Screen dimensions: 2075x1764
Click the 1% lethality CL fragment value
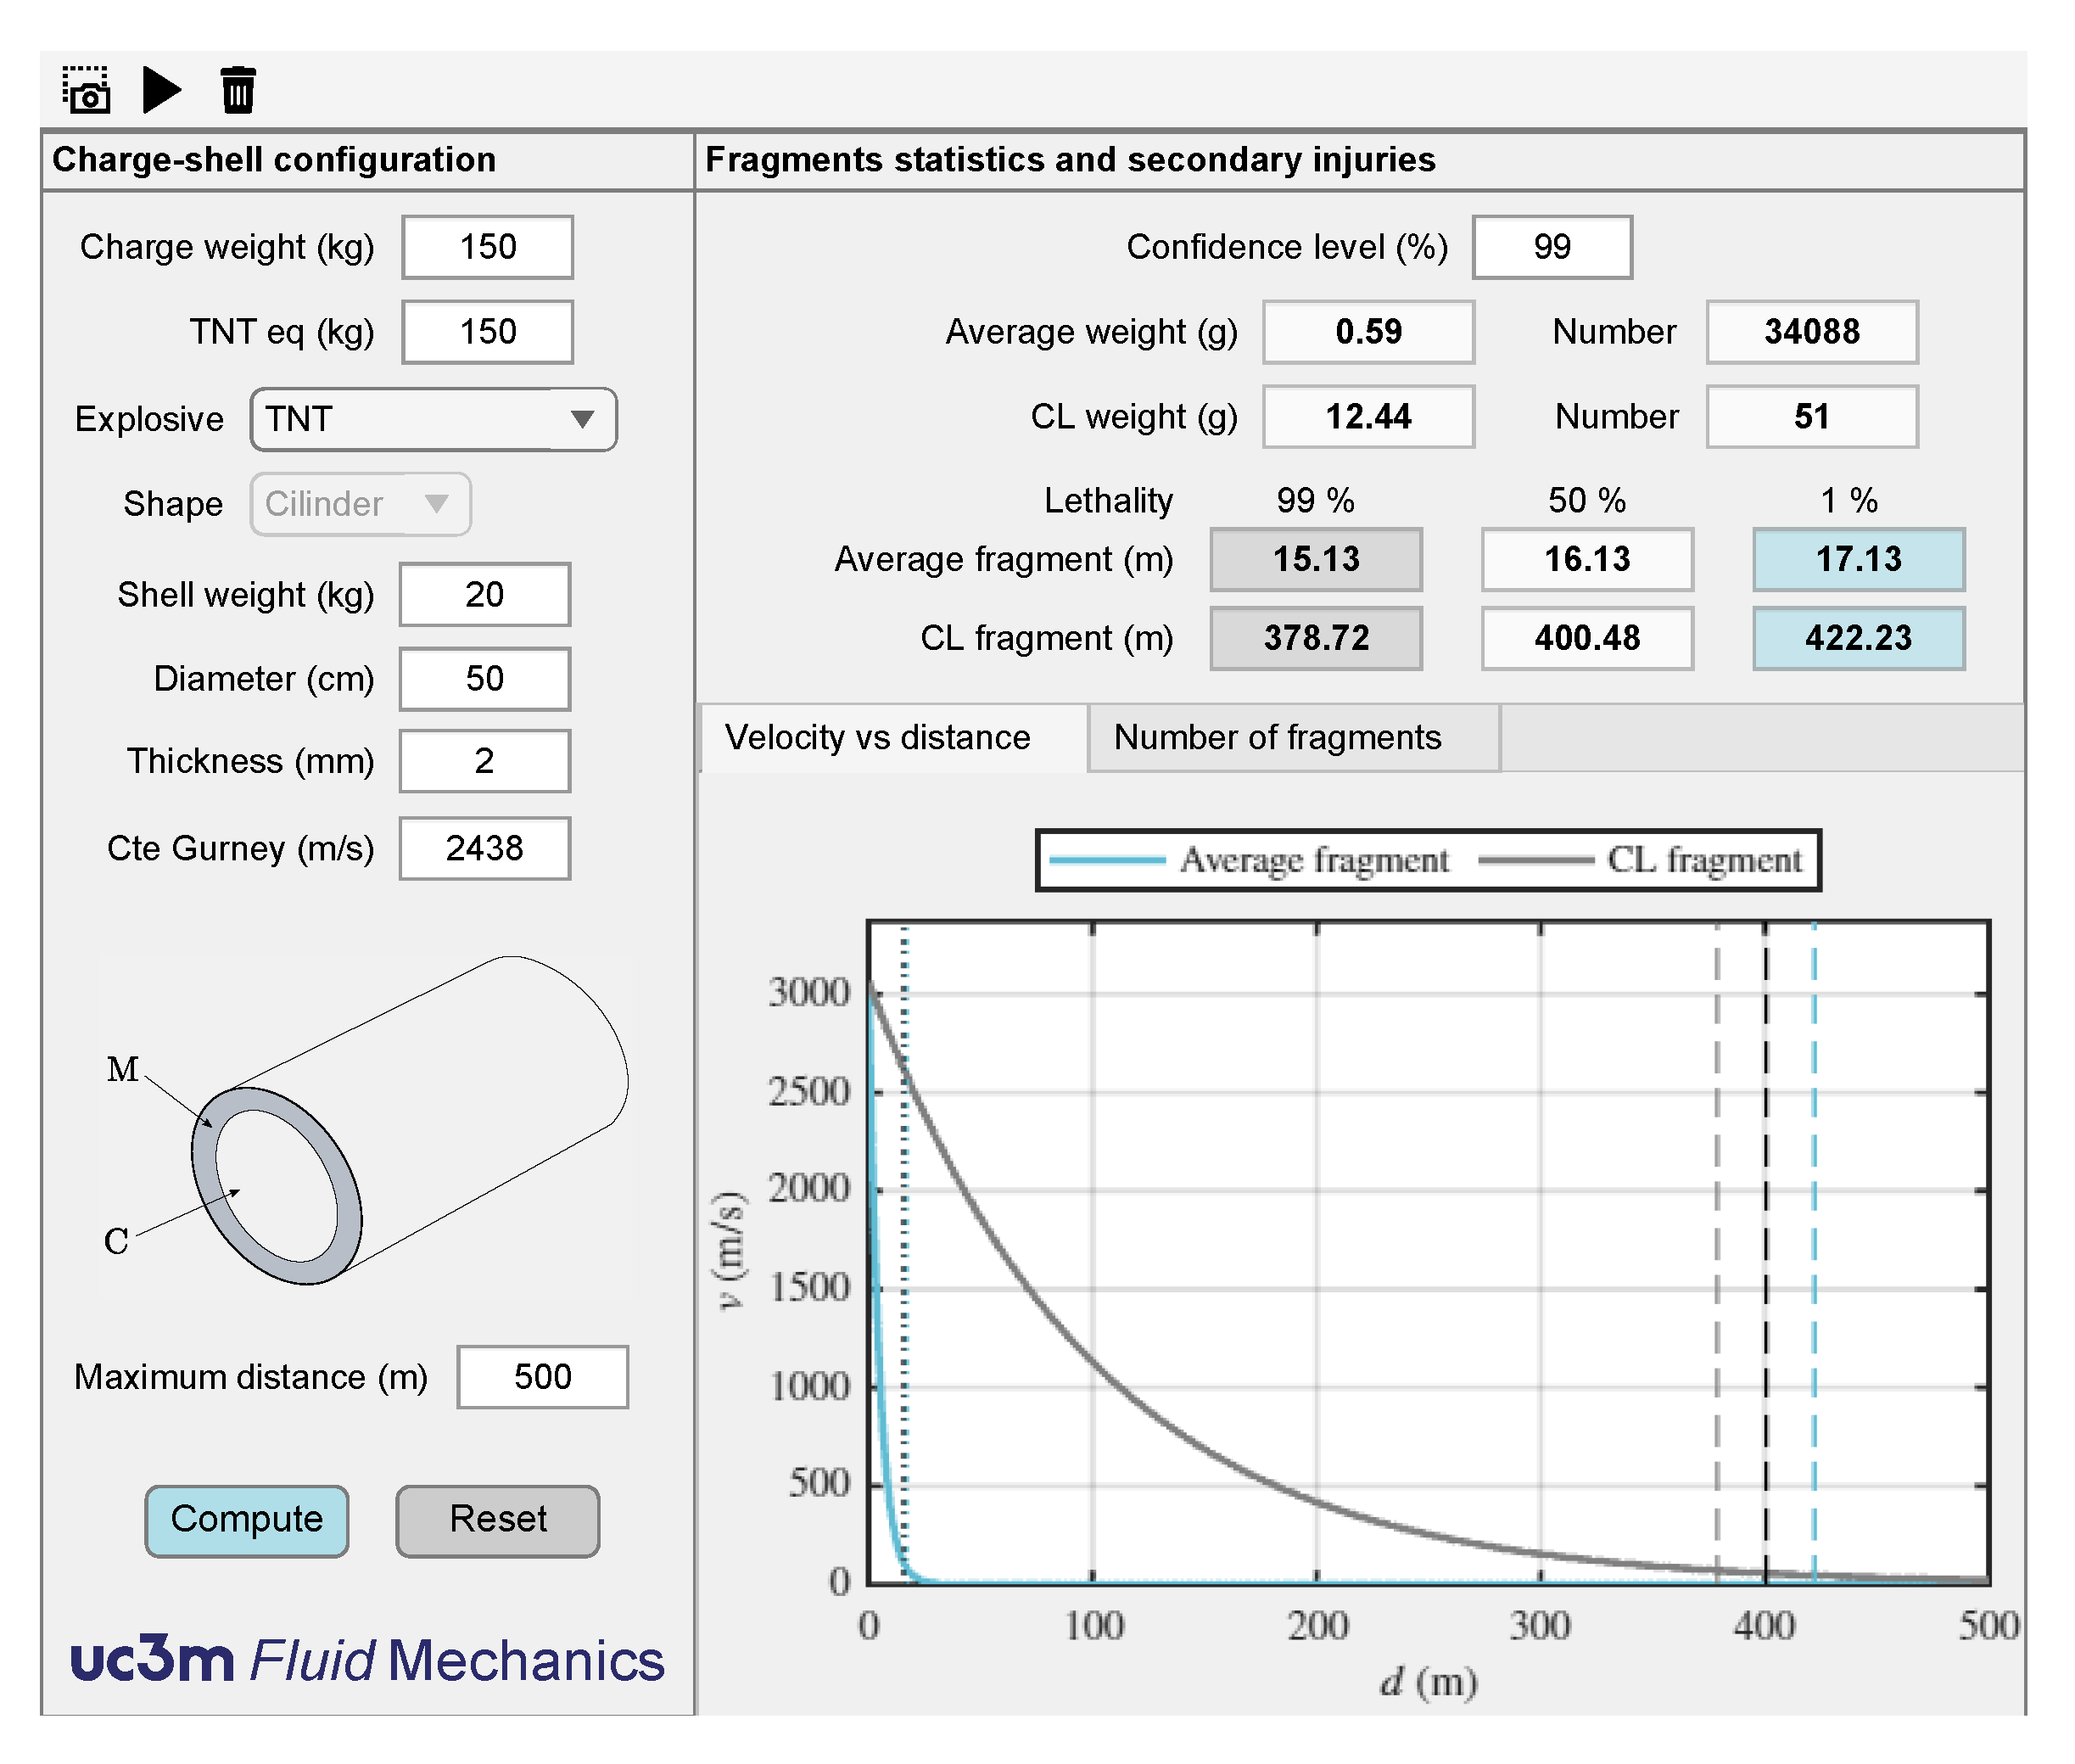coord(1857,638)
